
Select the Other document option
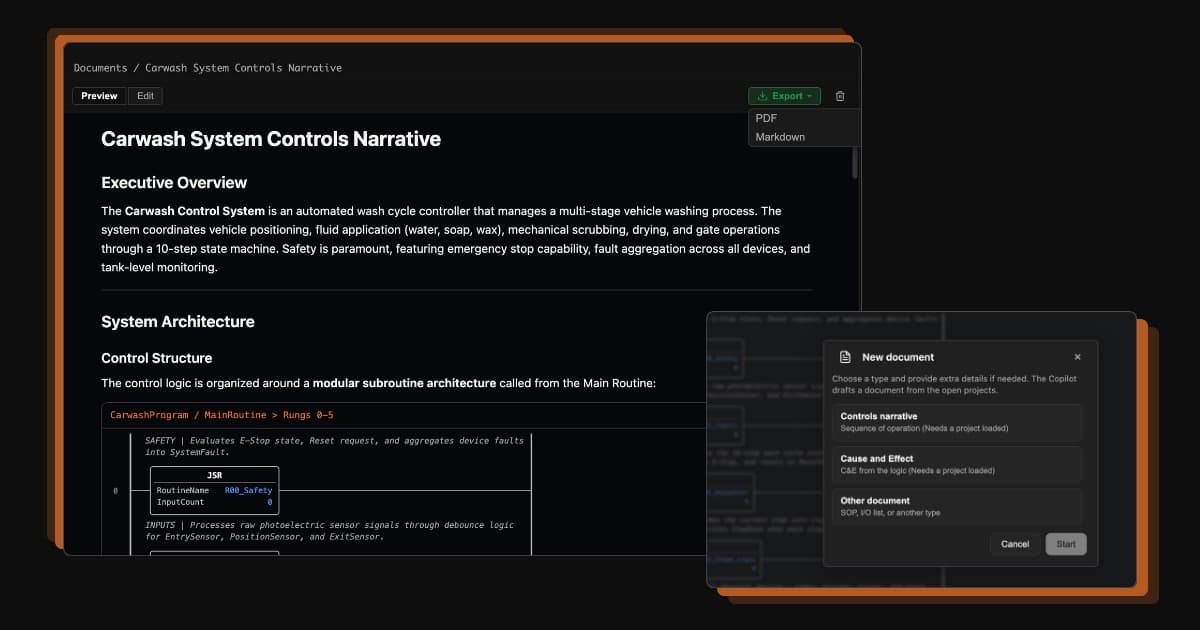(x=957, y=506)
